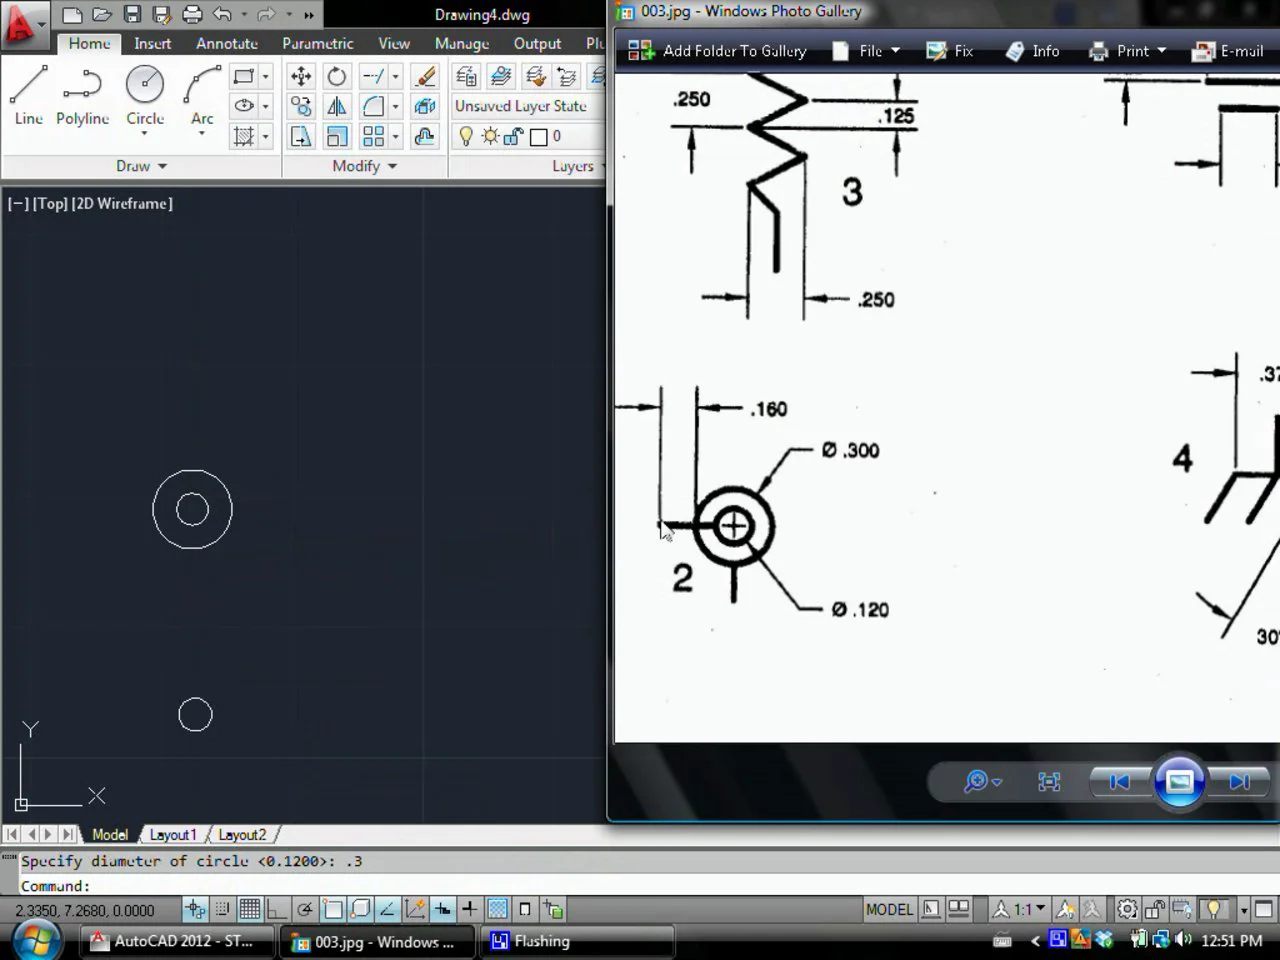Click MODEL button in status bar
This screenshot has height=960, width=1280.
pyautogui.click(x=889, y=909)
